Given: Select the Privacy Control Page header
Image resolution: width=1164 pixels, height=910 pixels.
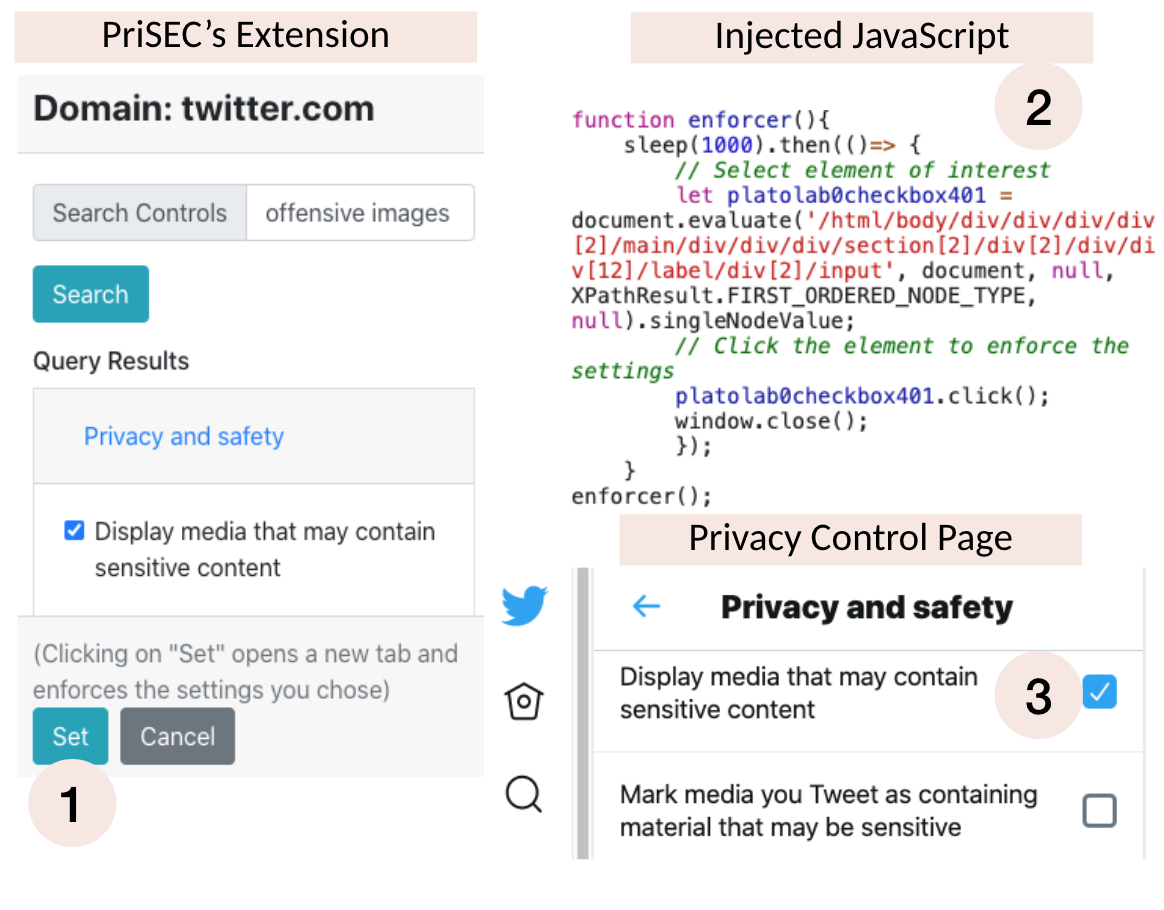Looking at the screenshot, I should click(850, 539).
